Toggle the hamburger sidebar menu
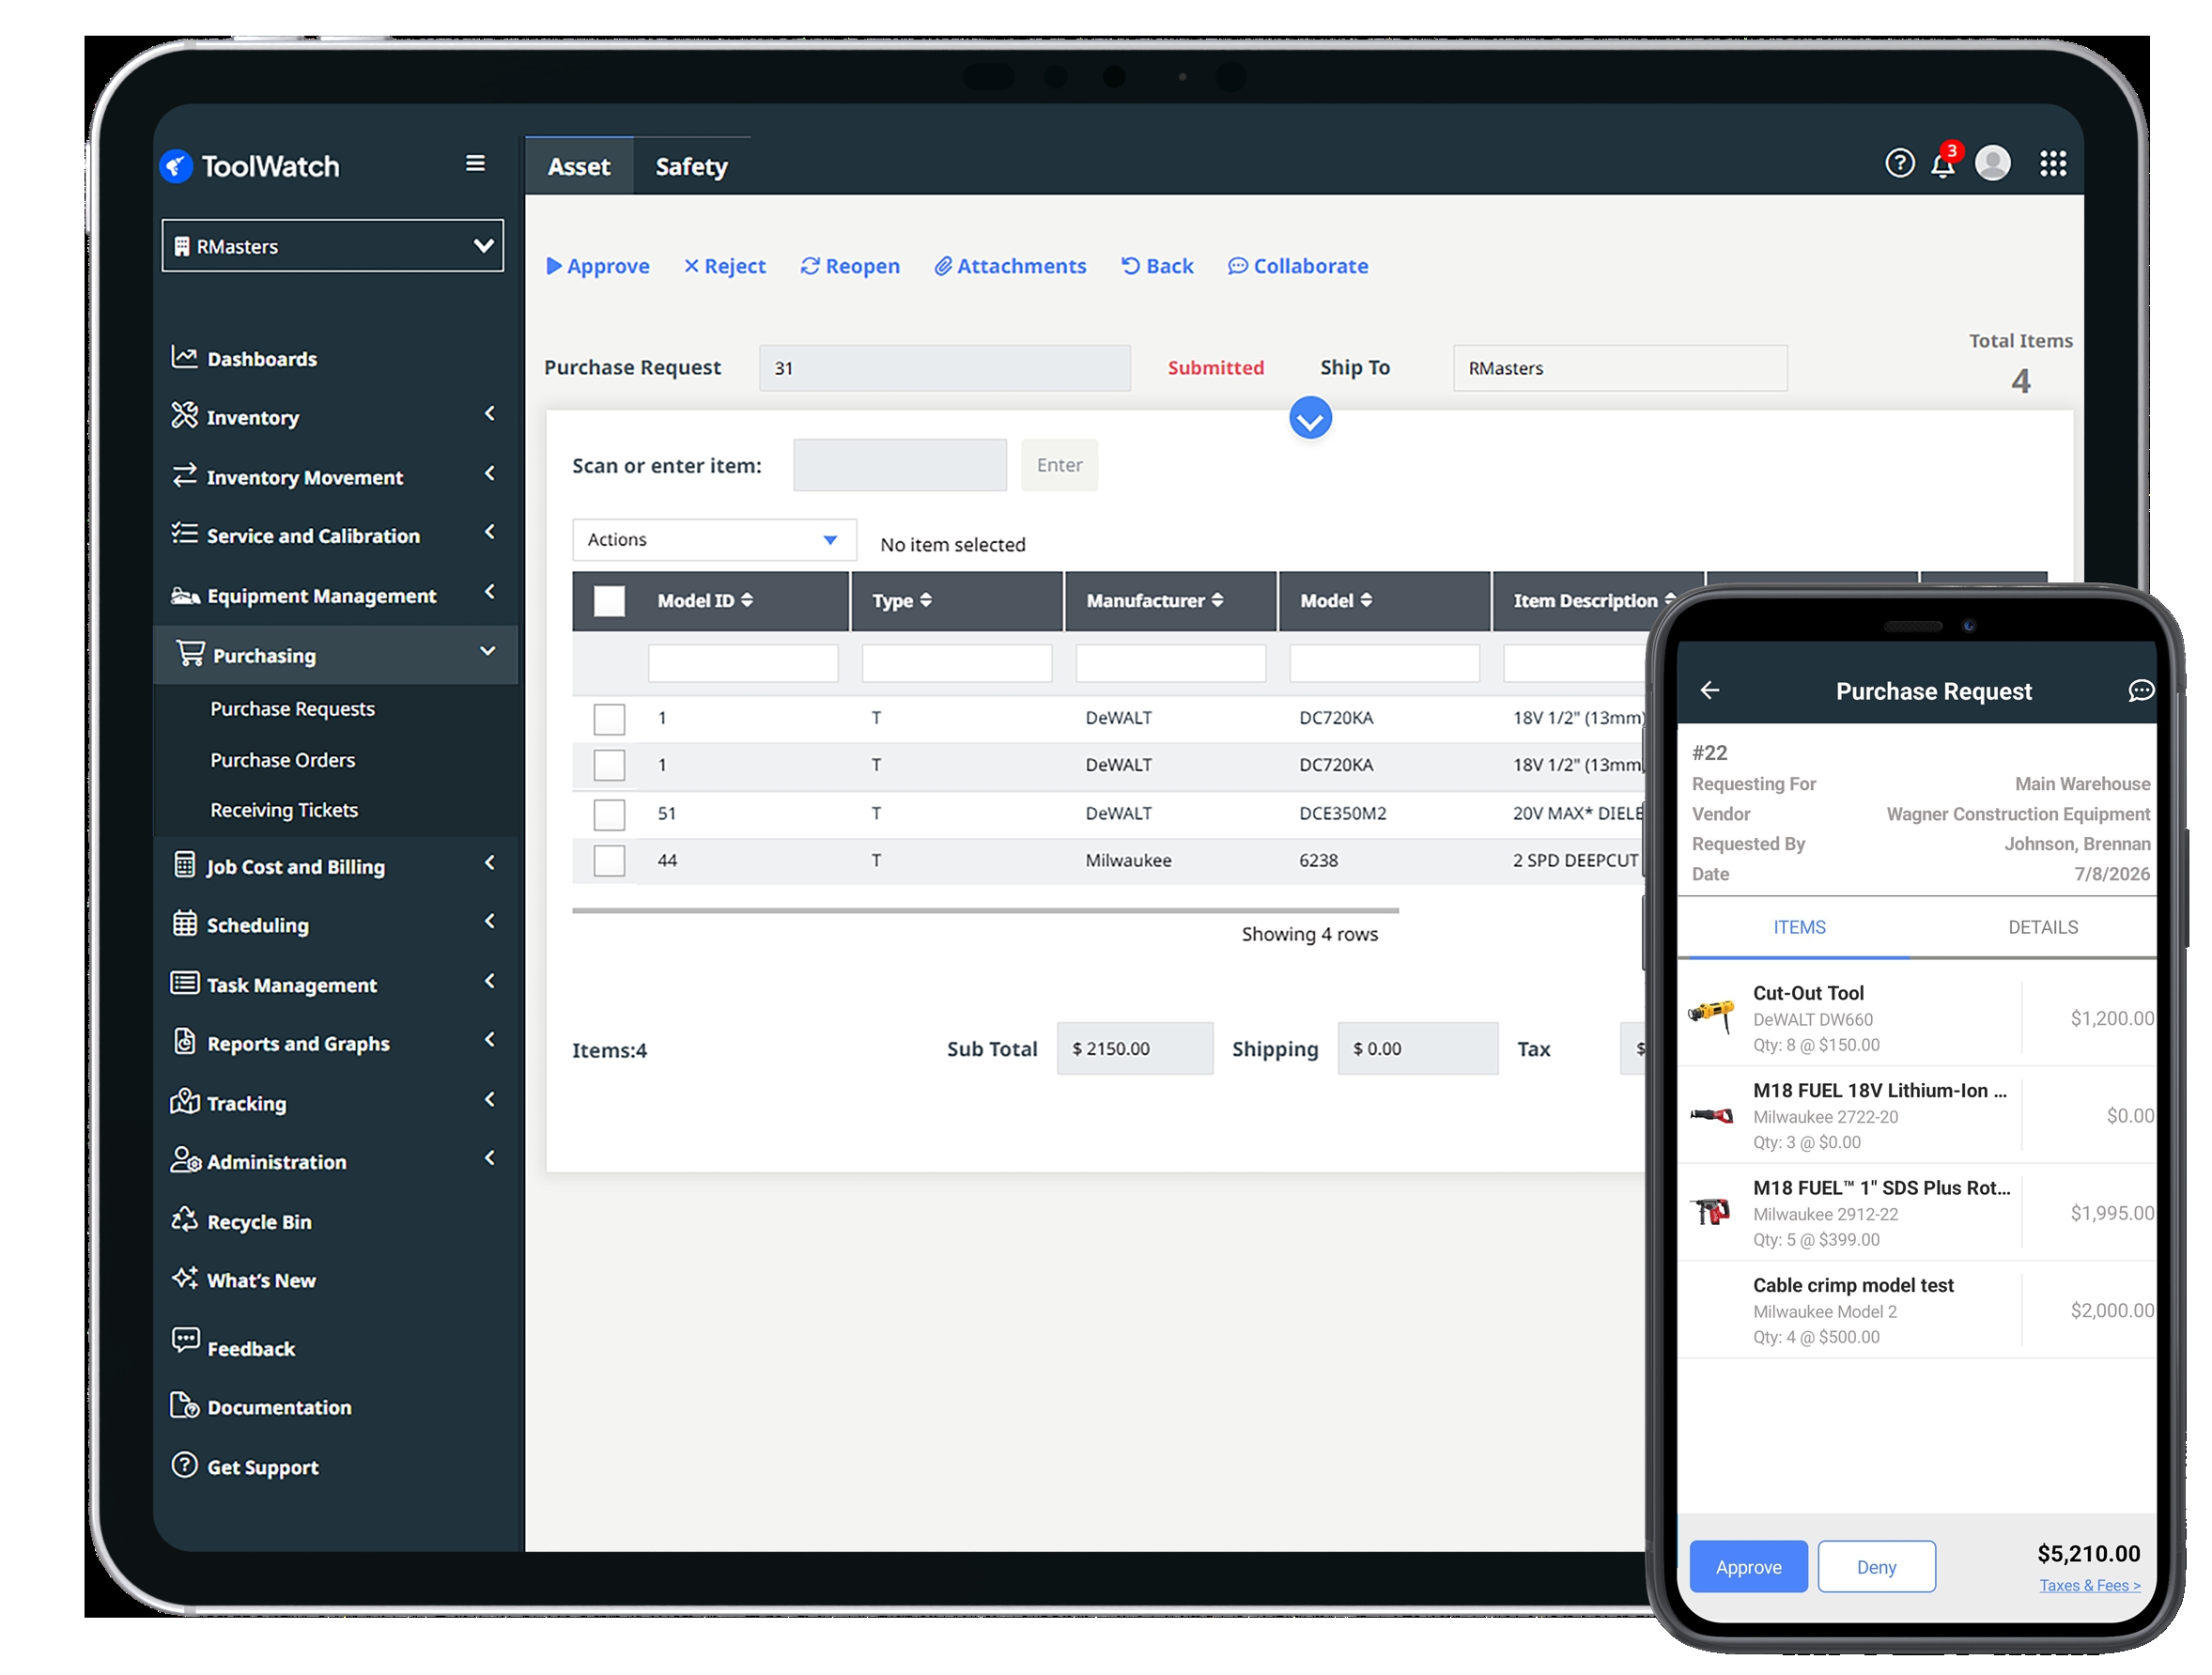This screenshot has height=1675, width=2212. click(476, 163)
